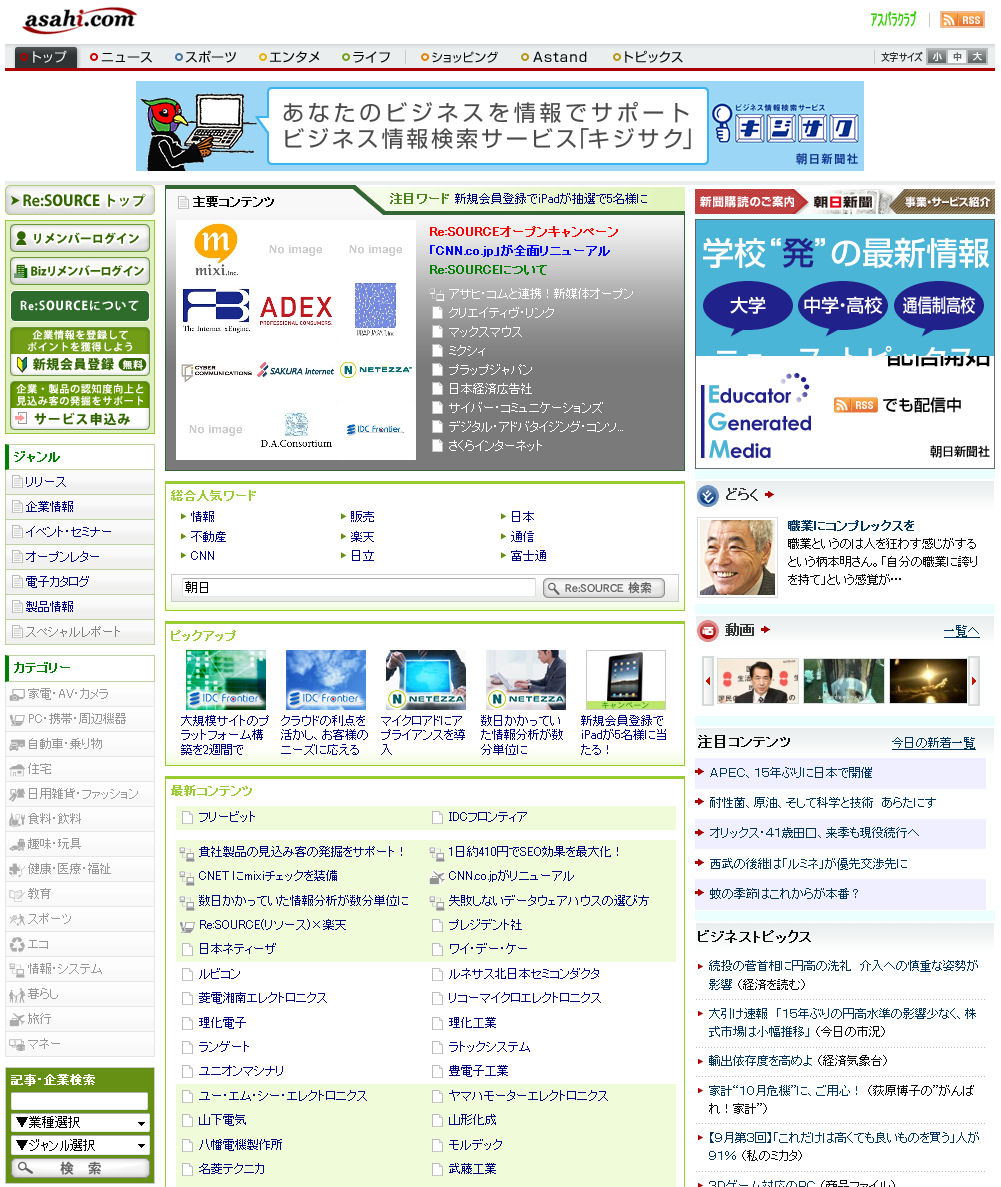Set font size to small (小)

pyautogui.click(x=937, y=57)
